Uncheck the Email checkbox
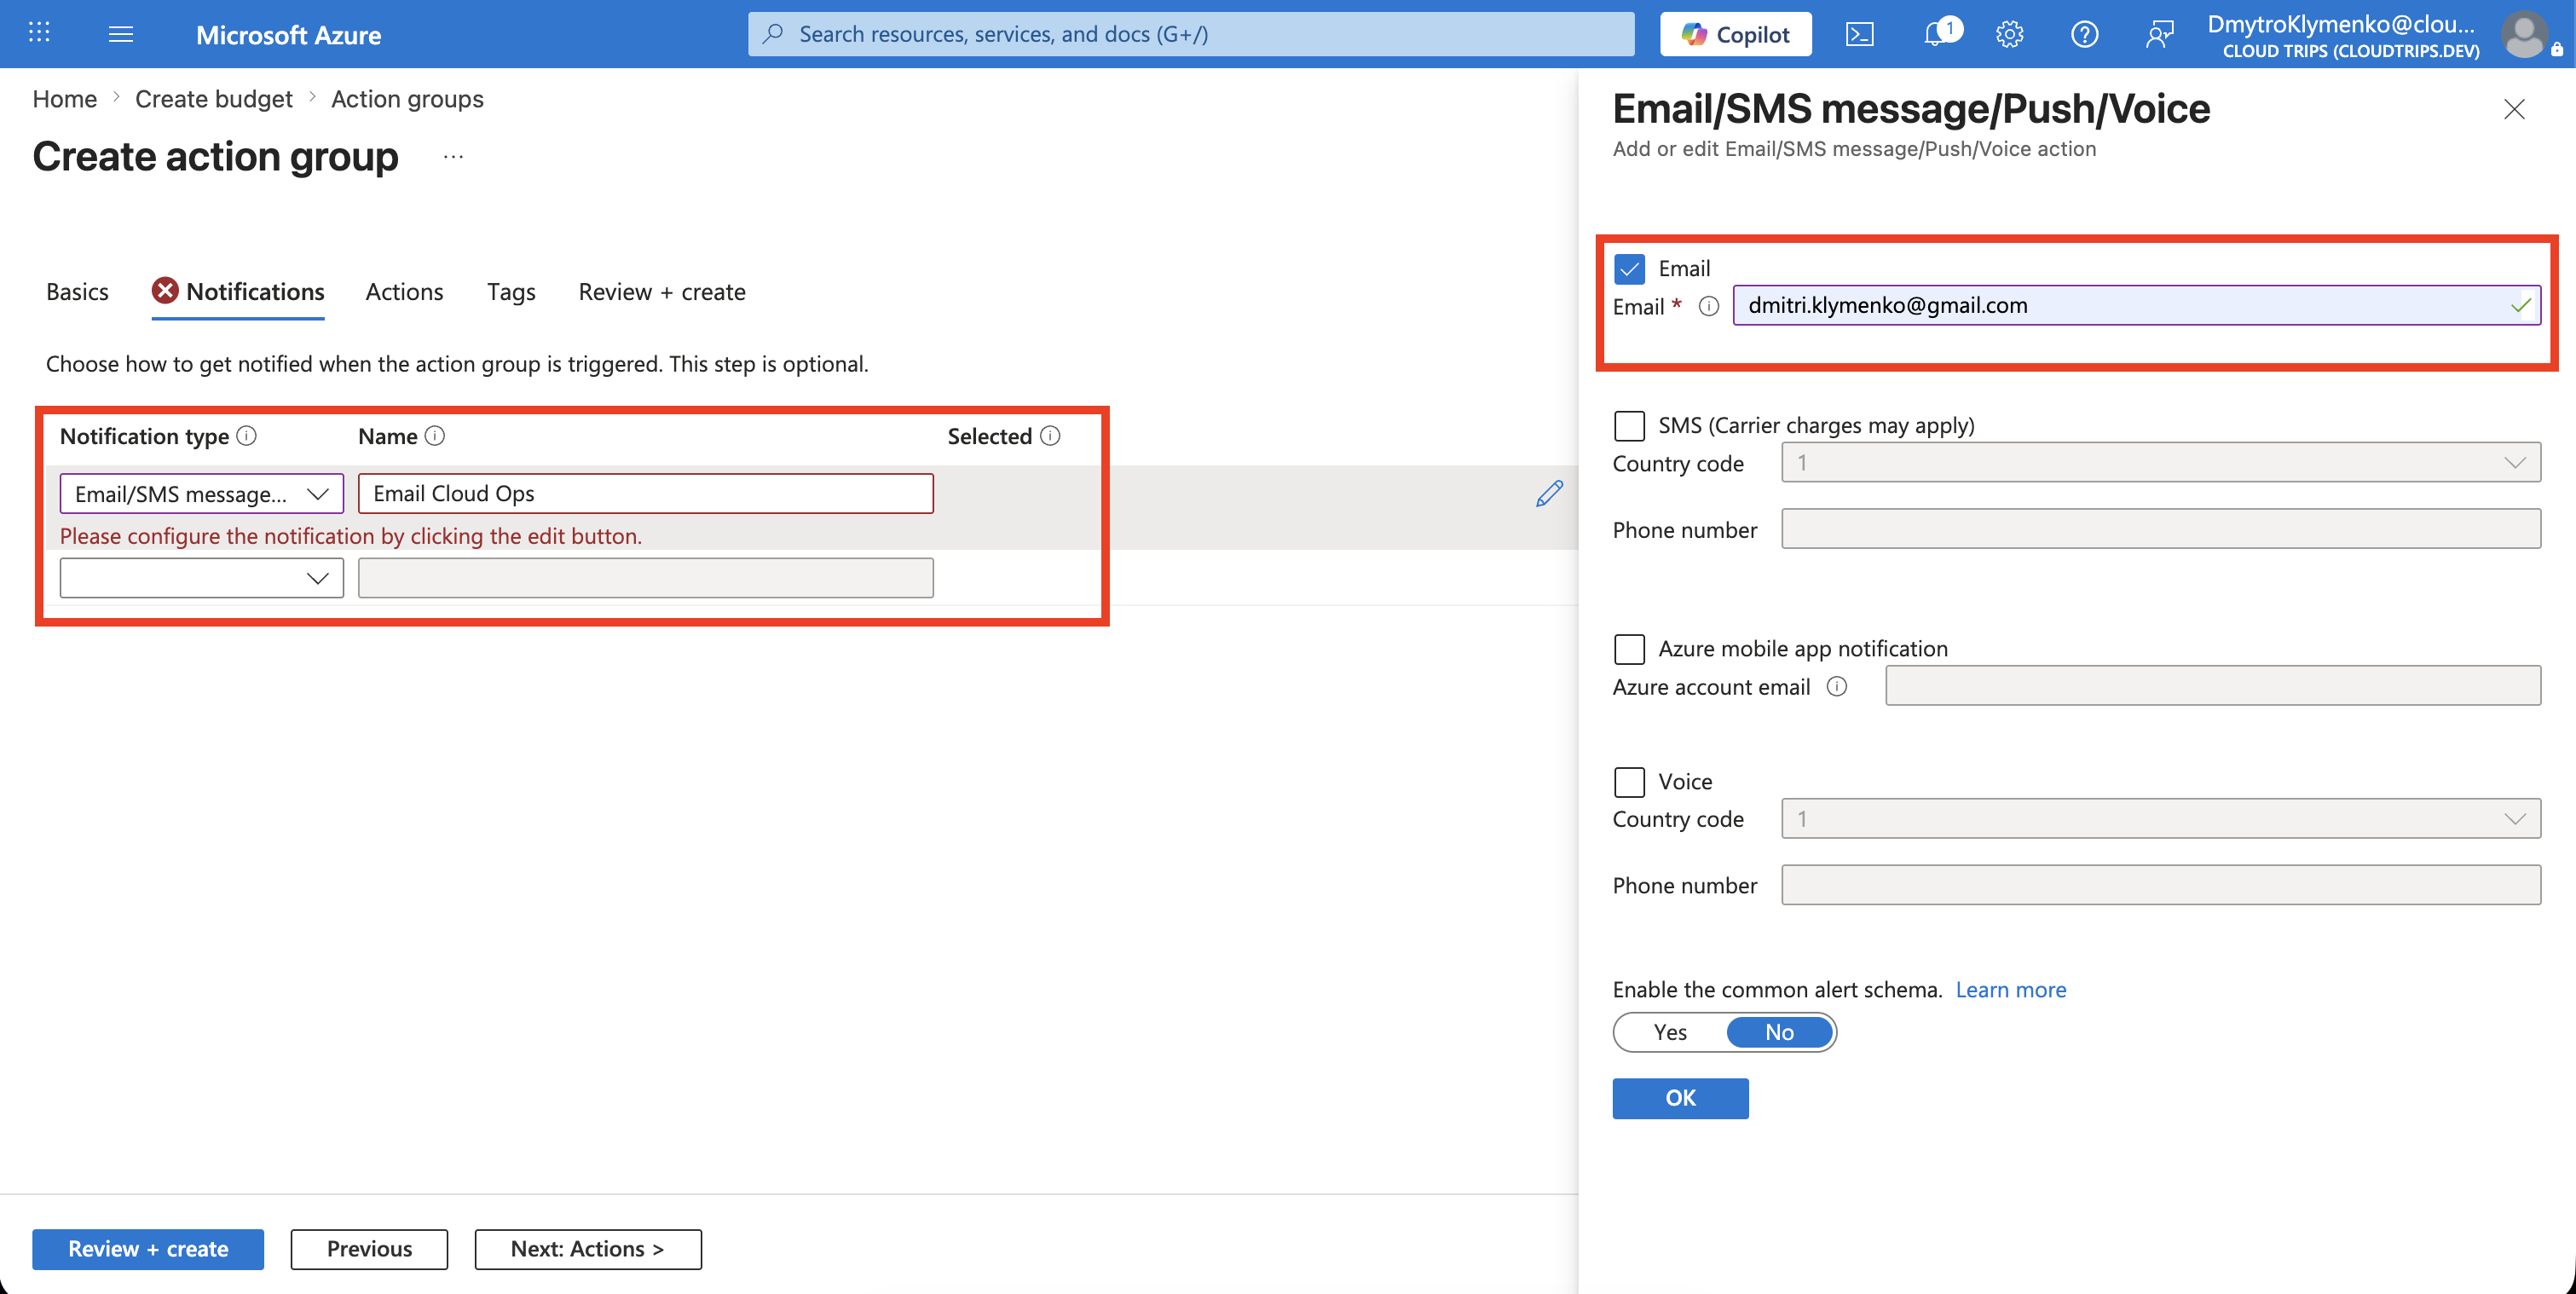The width and height of the screenshot is (2576, 1294). (1629, 268)
